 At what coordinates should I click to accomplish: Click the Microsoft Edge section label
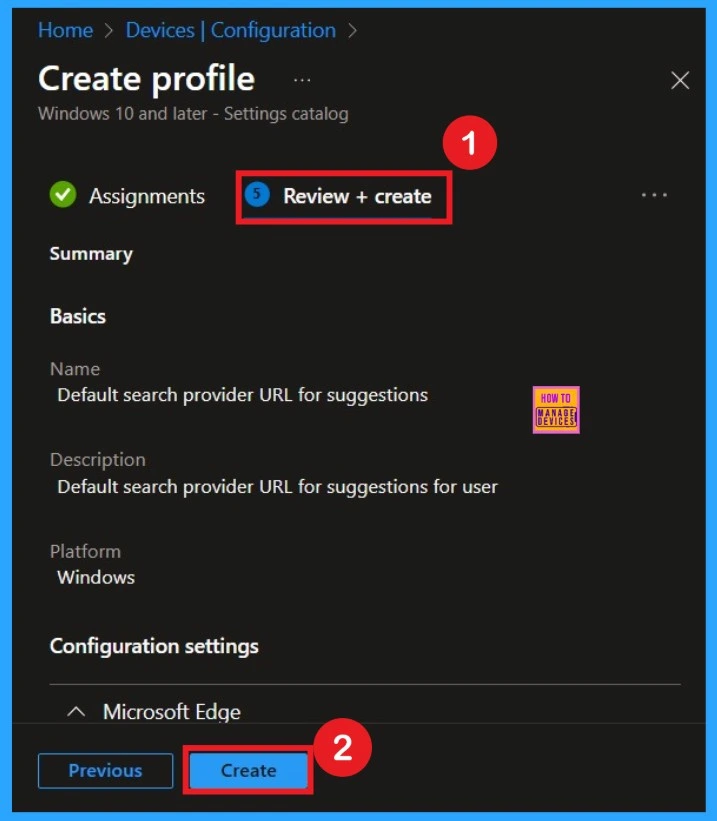(x=172, y=712)
